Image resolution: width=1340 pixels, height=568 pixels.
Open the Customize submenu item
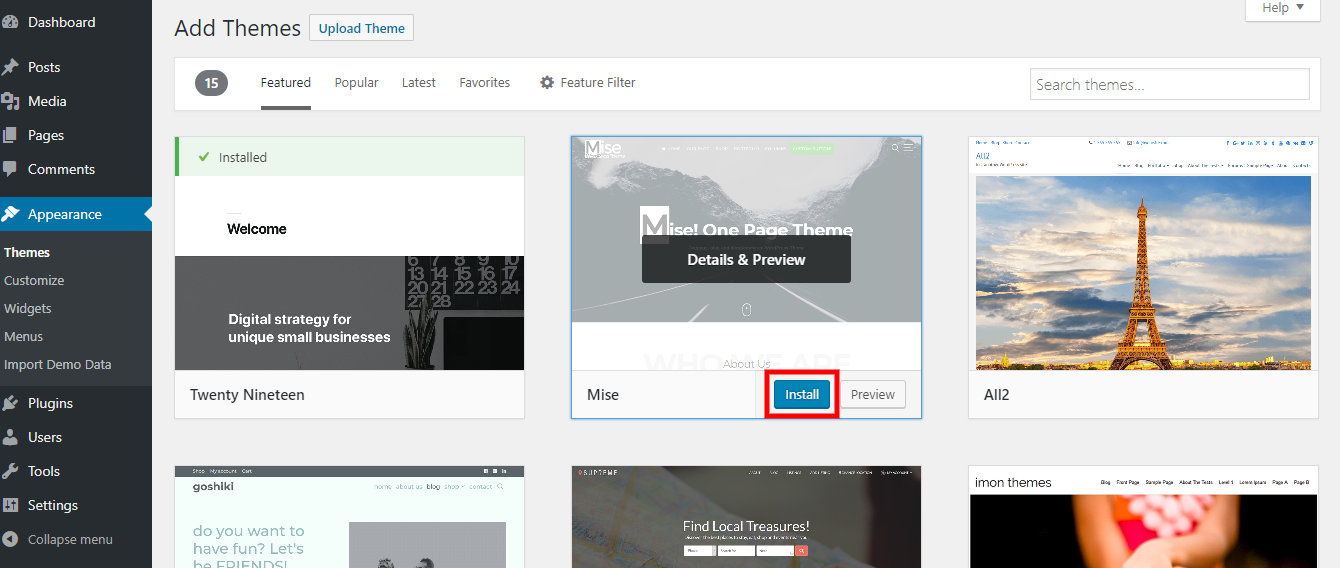(34, 281)
